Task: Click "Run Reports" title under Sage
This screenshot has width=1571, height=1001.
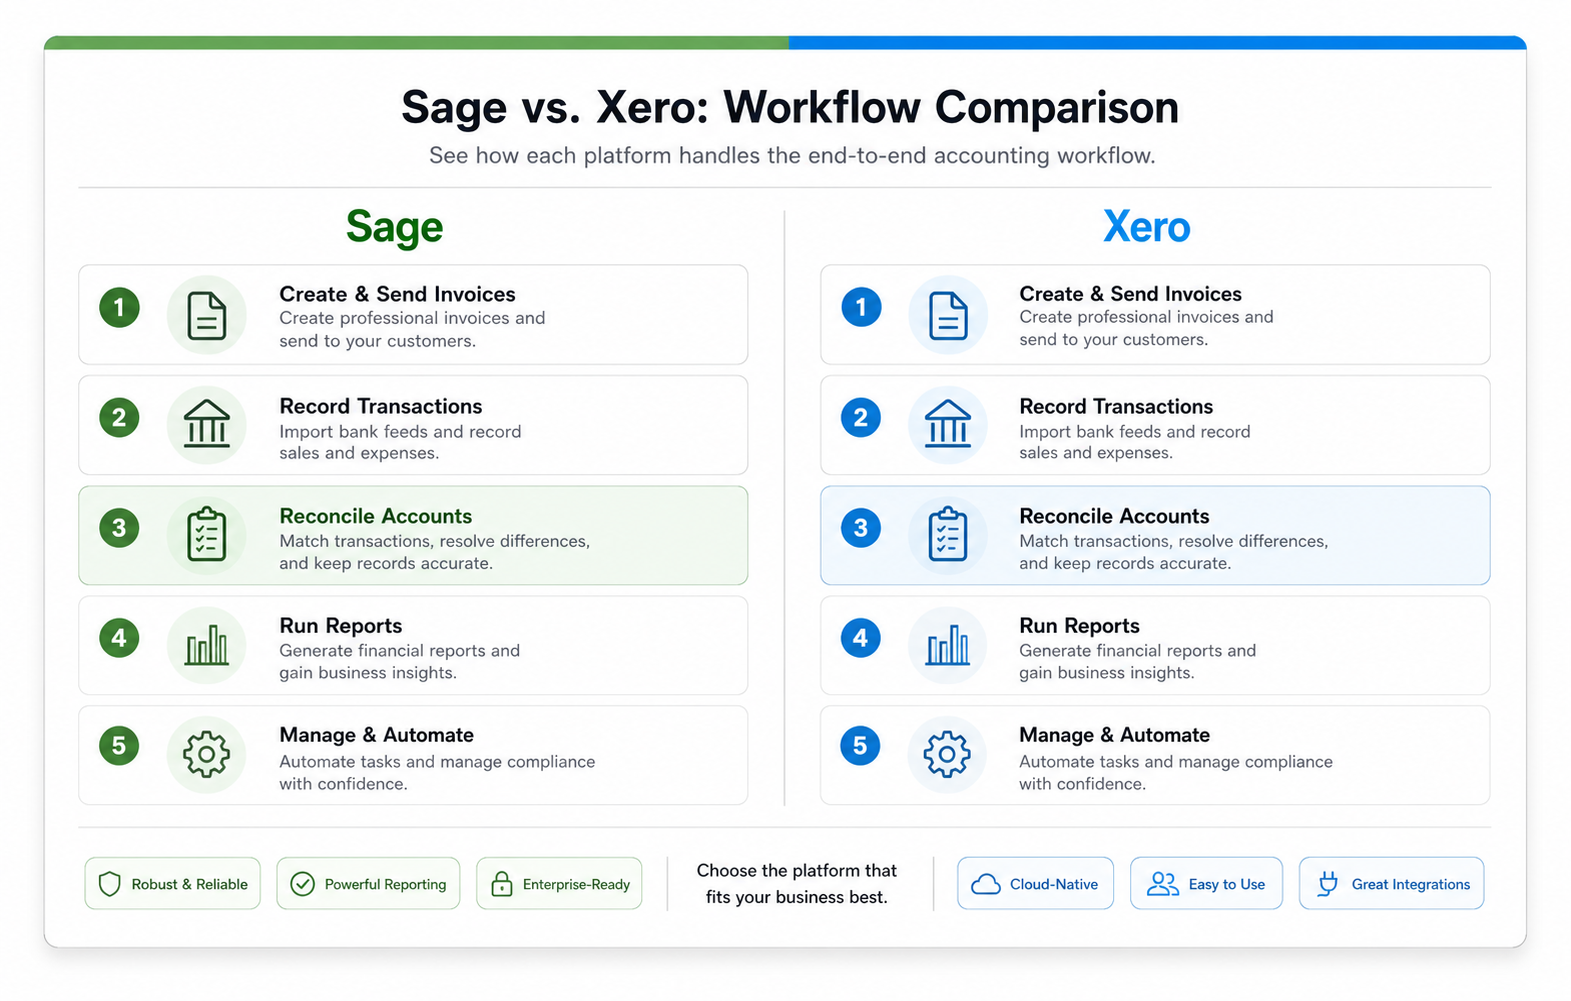Action: coord(341,626)
